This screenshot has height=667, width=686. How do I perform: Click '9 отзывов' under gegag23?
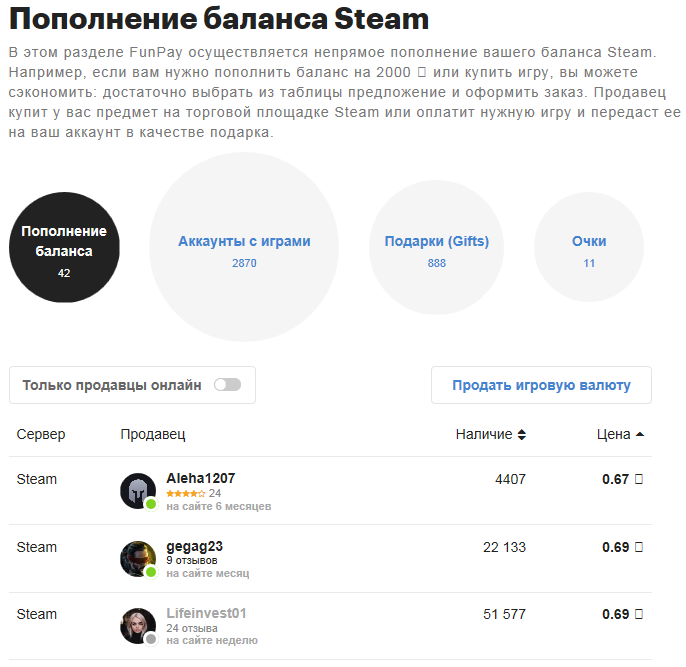pos(192,560)
